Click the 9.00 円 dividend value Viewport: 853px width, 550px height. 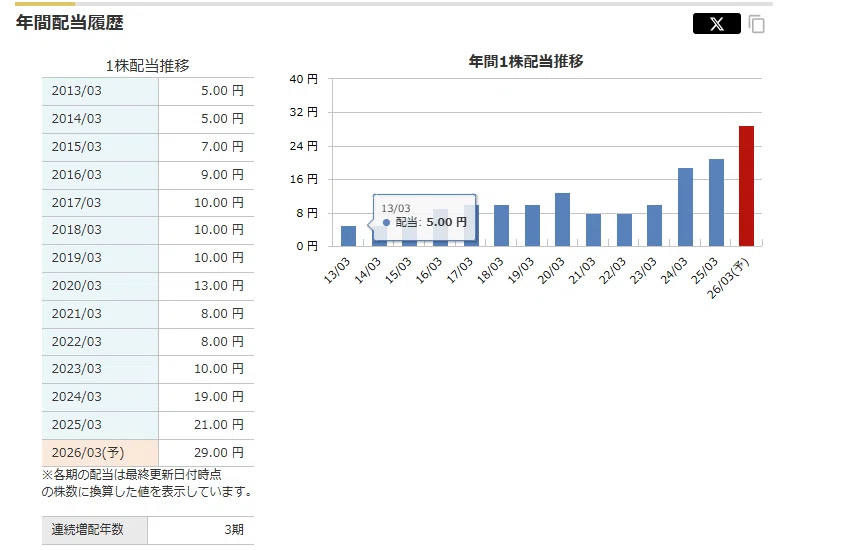coord(222,175)
